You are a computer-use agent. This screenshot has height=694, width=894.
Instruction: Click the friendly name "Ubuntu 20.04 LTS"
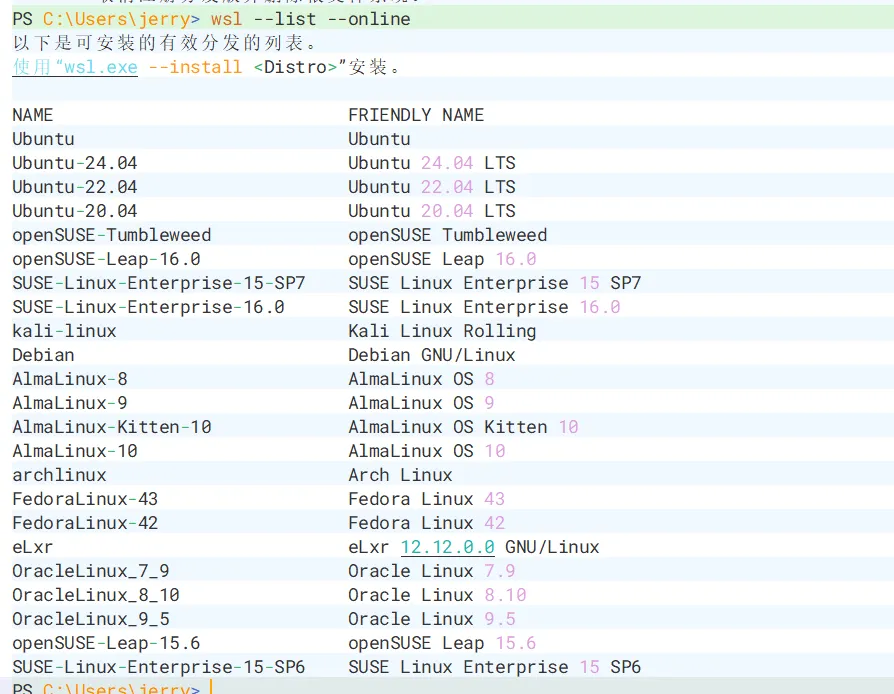(x=432, y=211)
